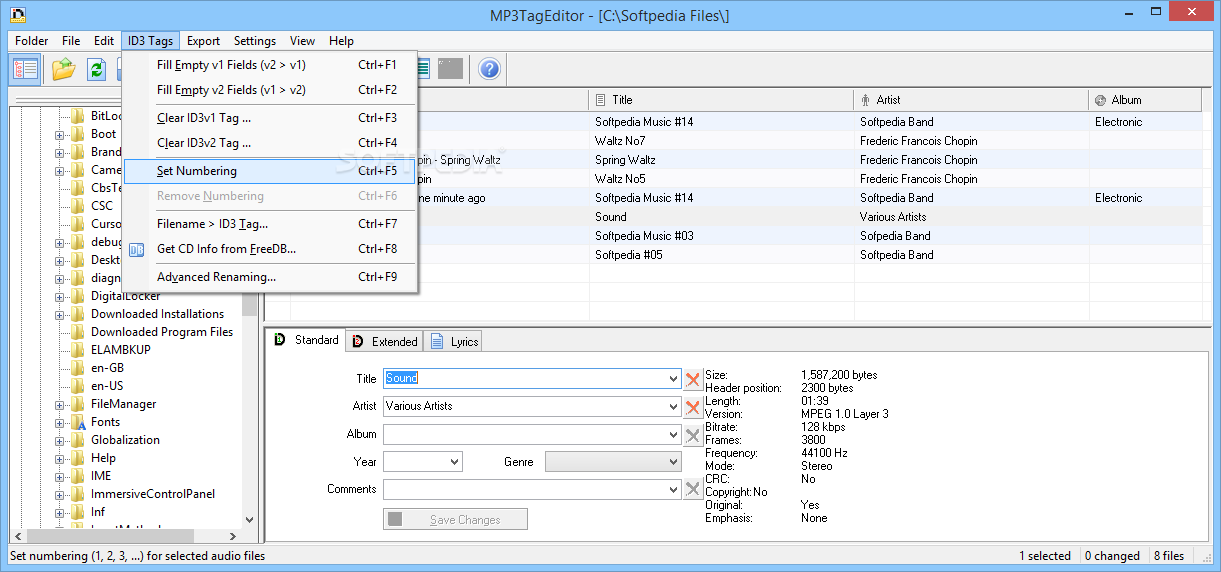Image resolution: width=1221 pixels, height=572 pixels.
Task: Choose Advanced Renaming menu entry
Action: click(x=269, y=277)
